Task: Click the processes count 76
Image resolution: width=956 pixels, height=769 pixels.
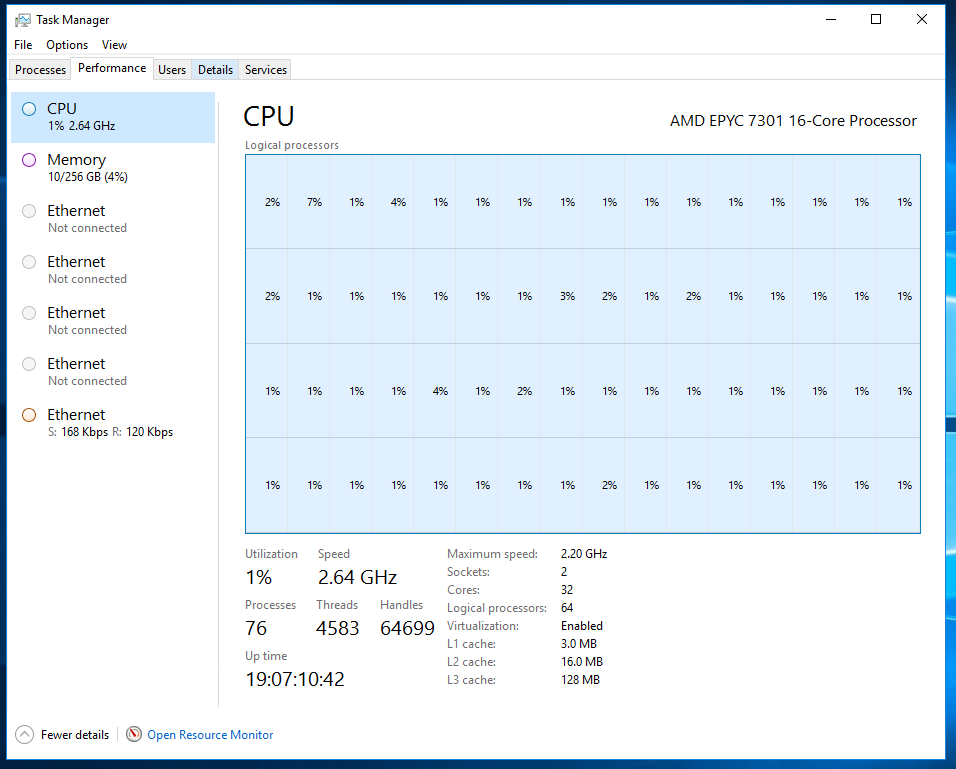Action: point(256,628)
